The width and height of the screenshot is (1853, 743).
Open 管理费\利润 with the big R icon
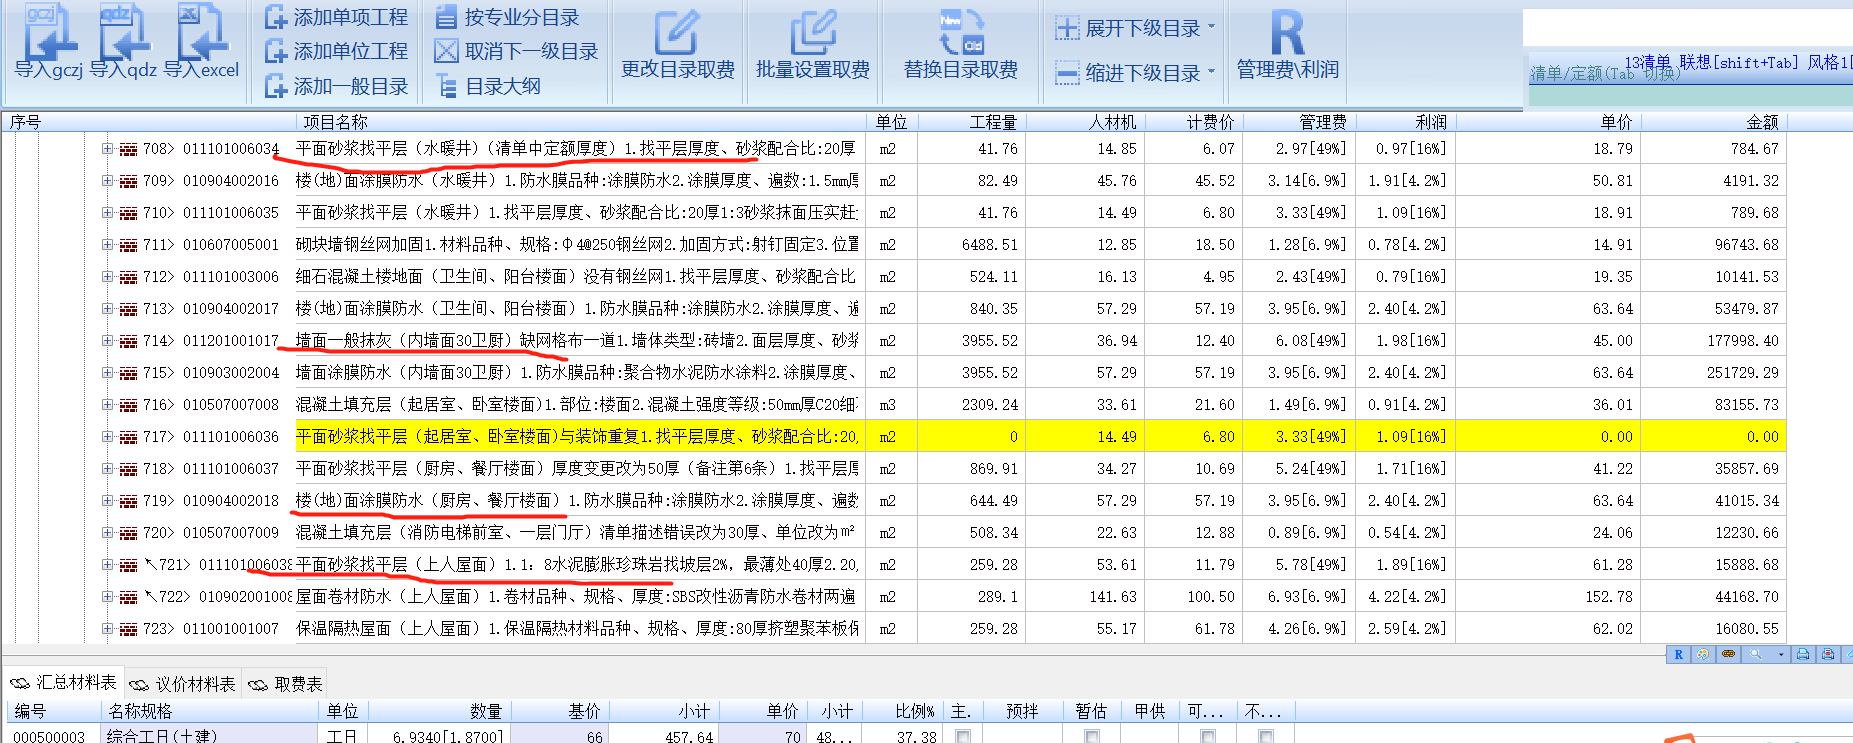[1288, 46]
